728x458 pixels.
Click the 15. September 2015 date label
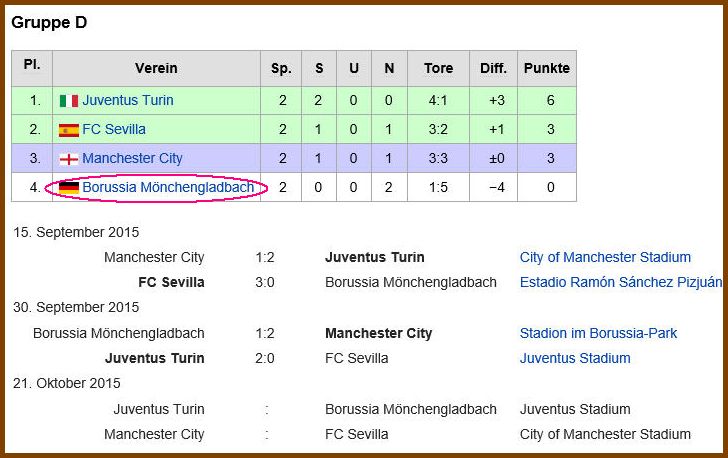[76, 232]
